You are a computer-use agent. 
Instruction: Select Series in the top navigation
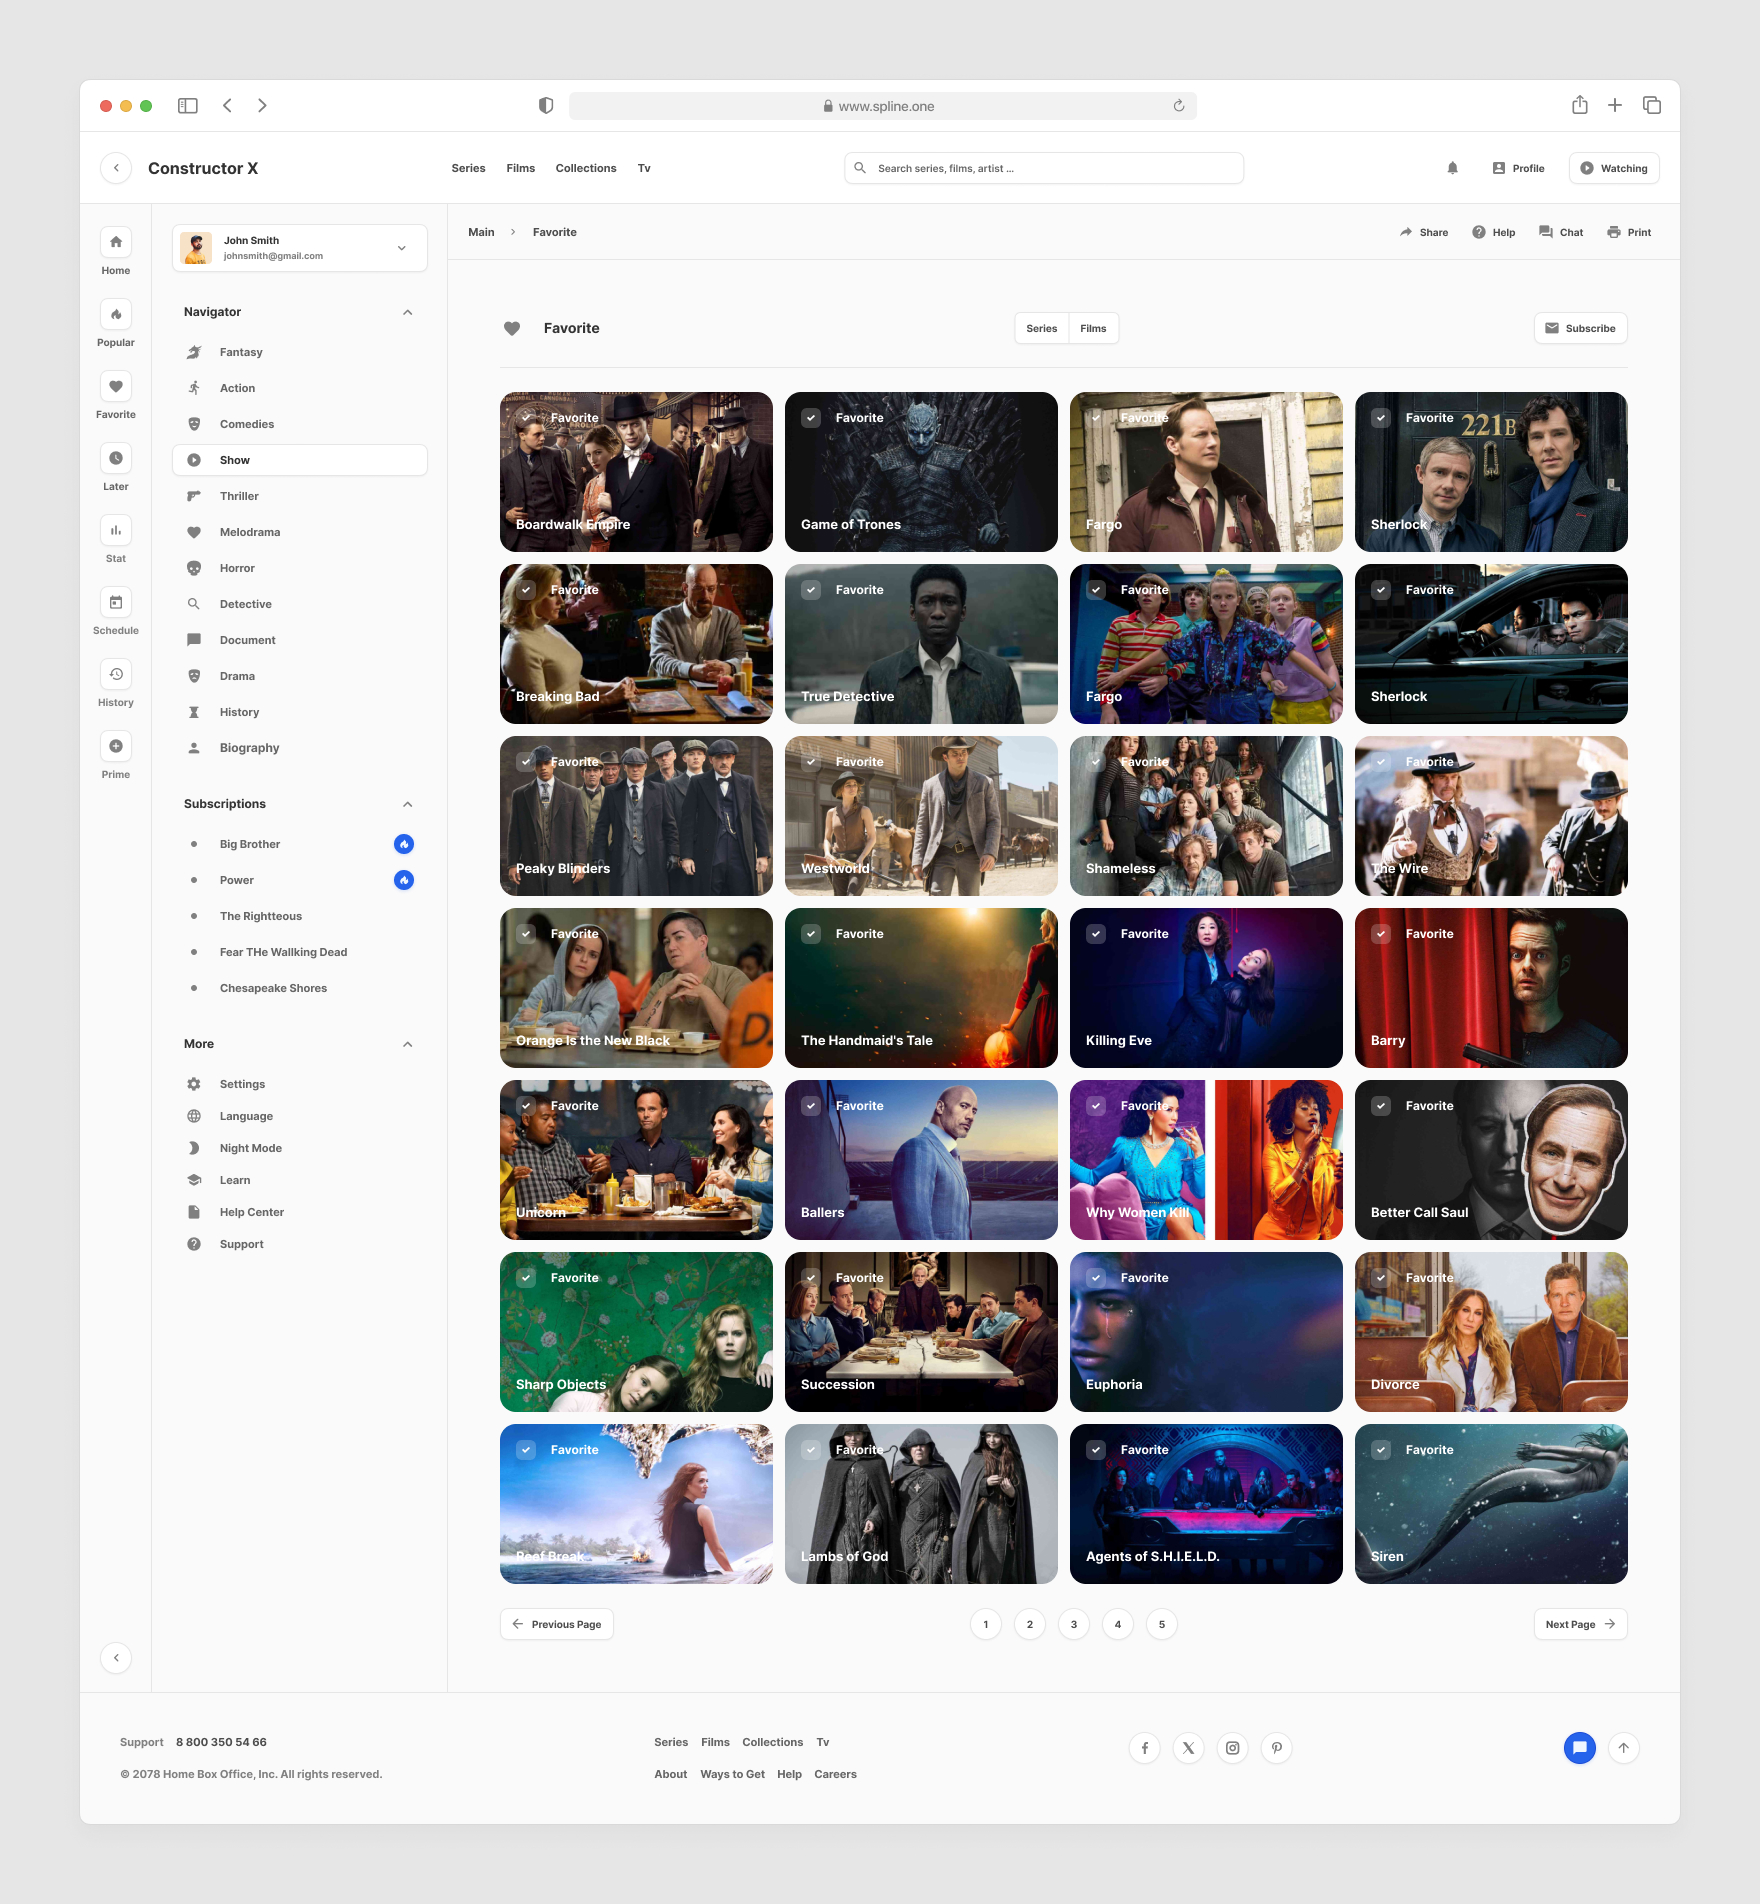(x=468, y=168)
